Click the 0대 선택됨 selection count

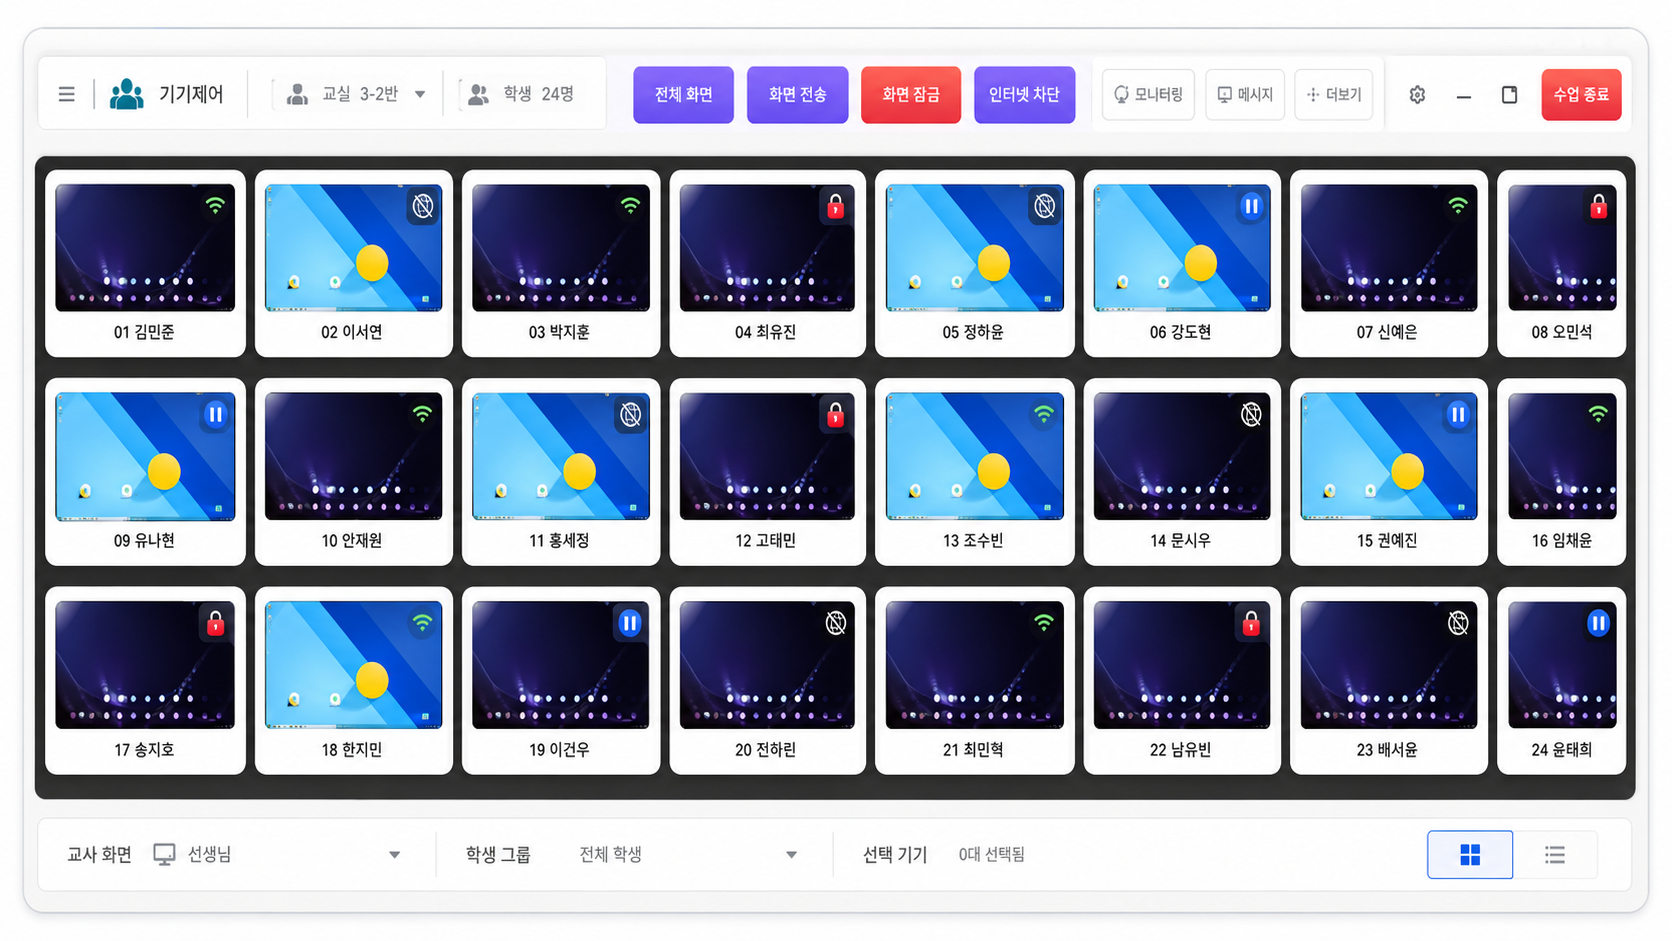(x=991, y=855)
